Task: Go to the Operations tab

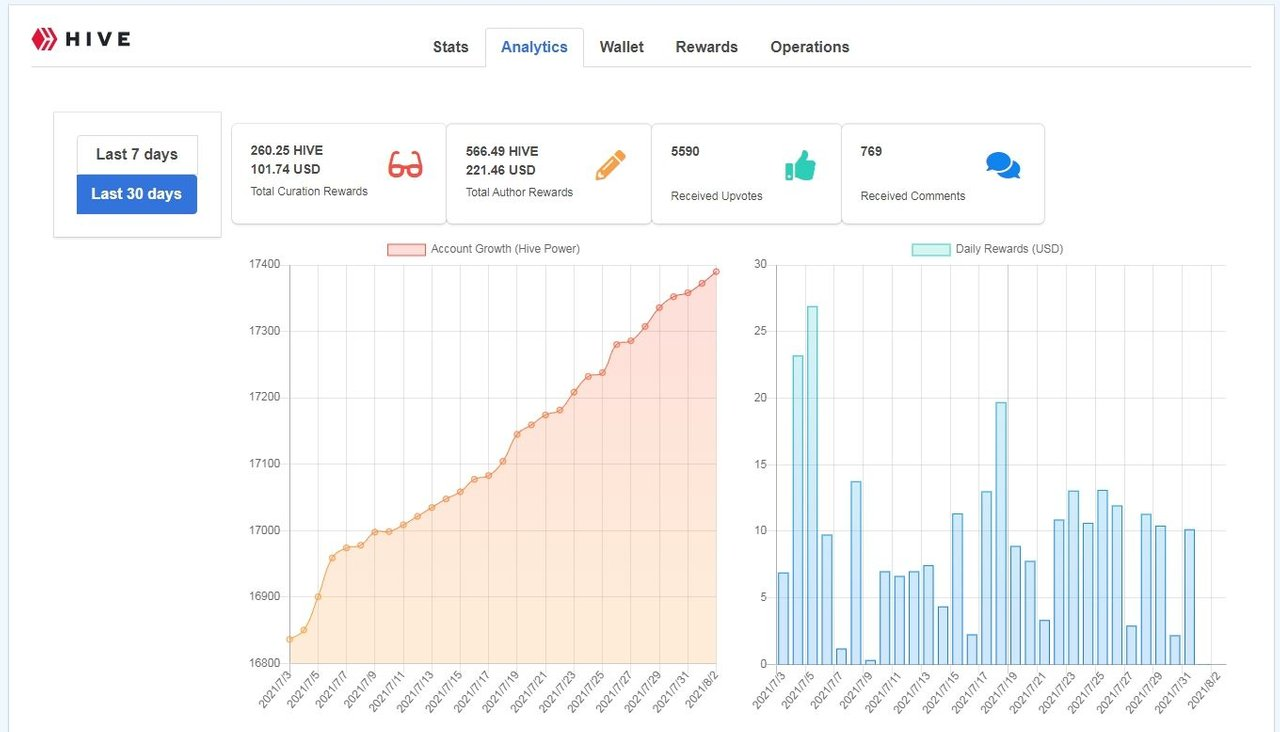Action: click(x=810, y=47)
